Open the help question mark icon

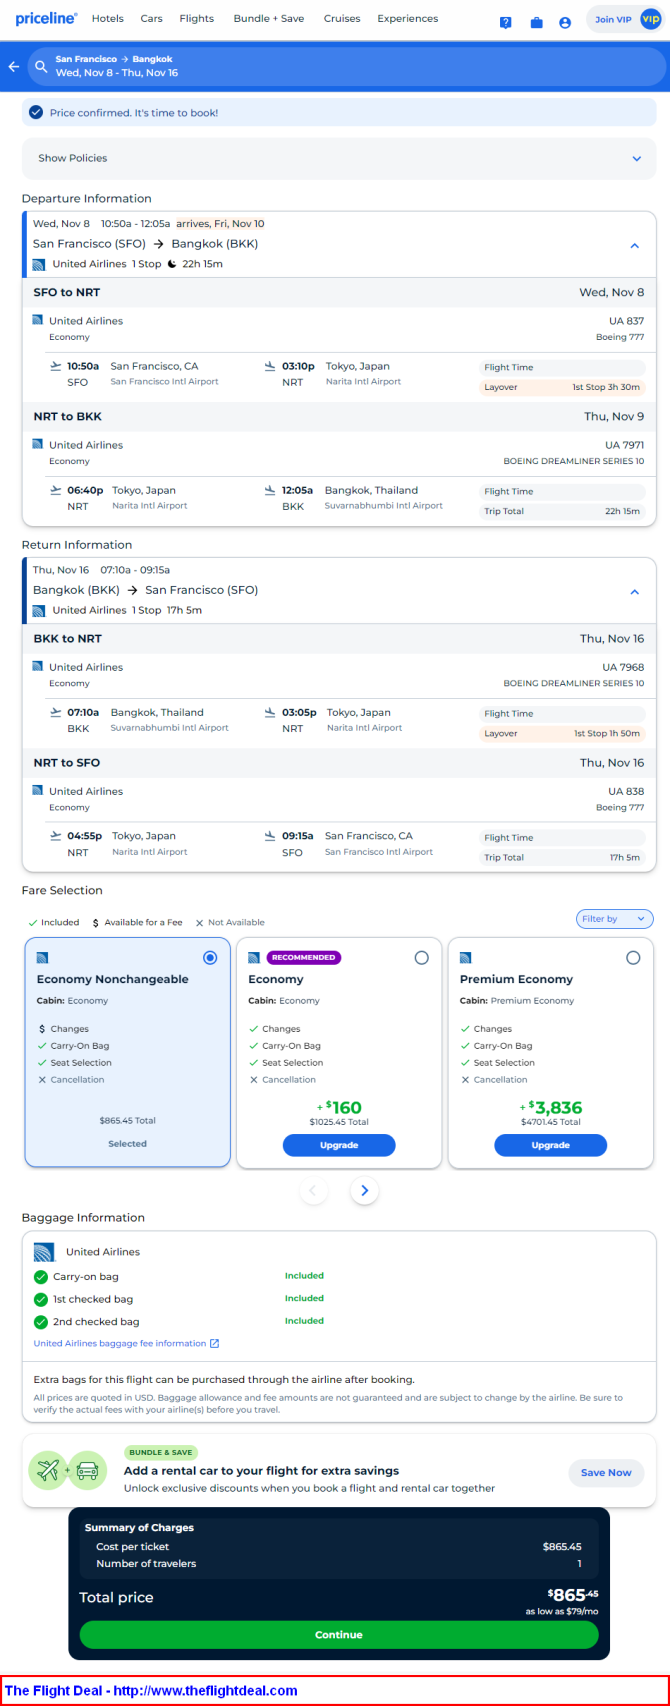[505, 22]
